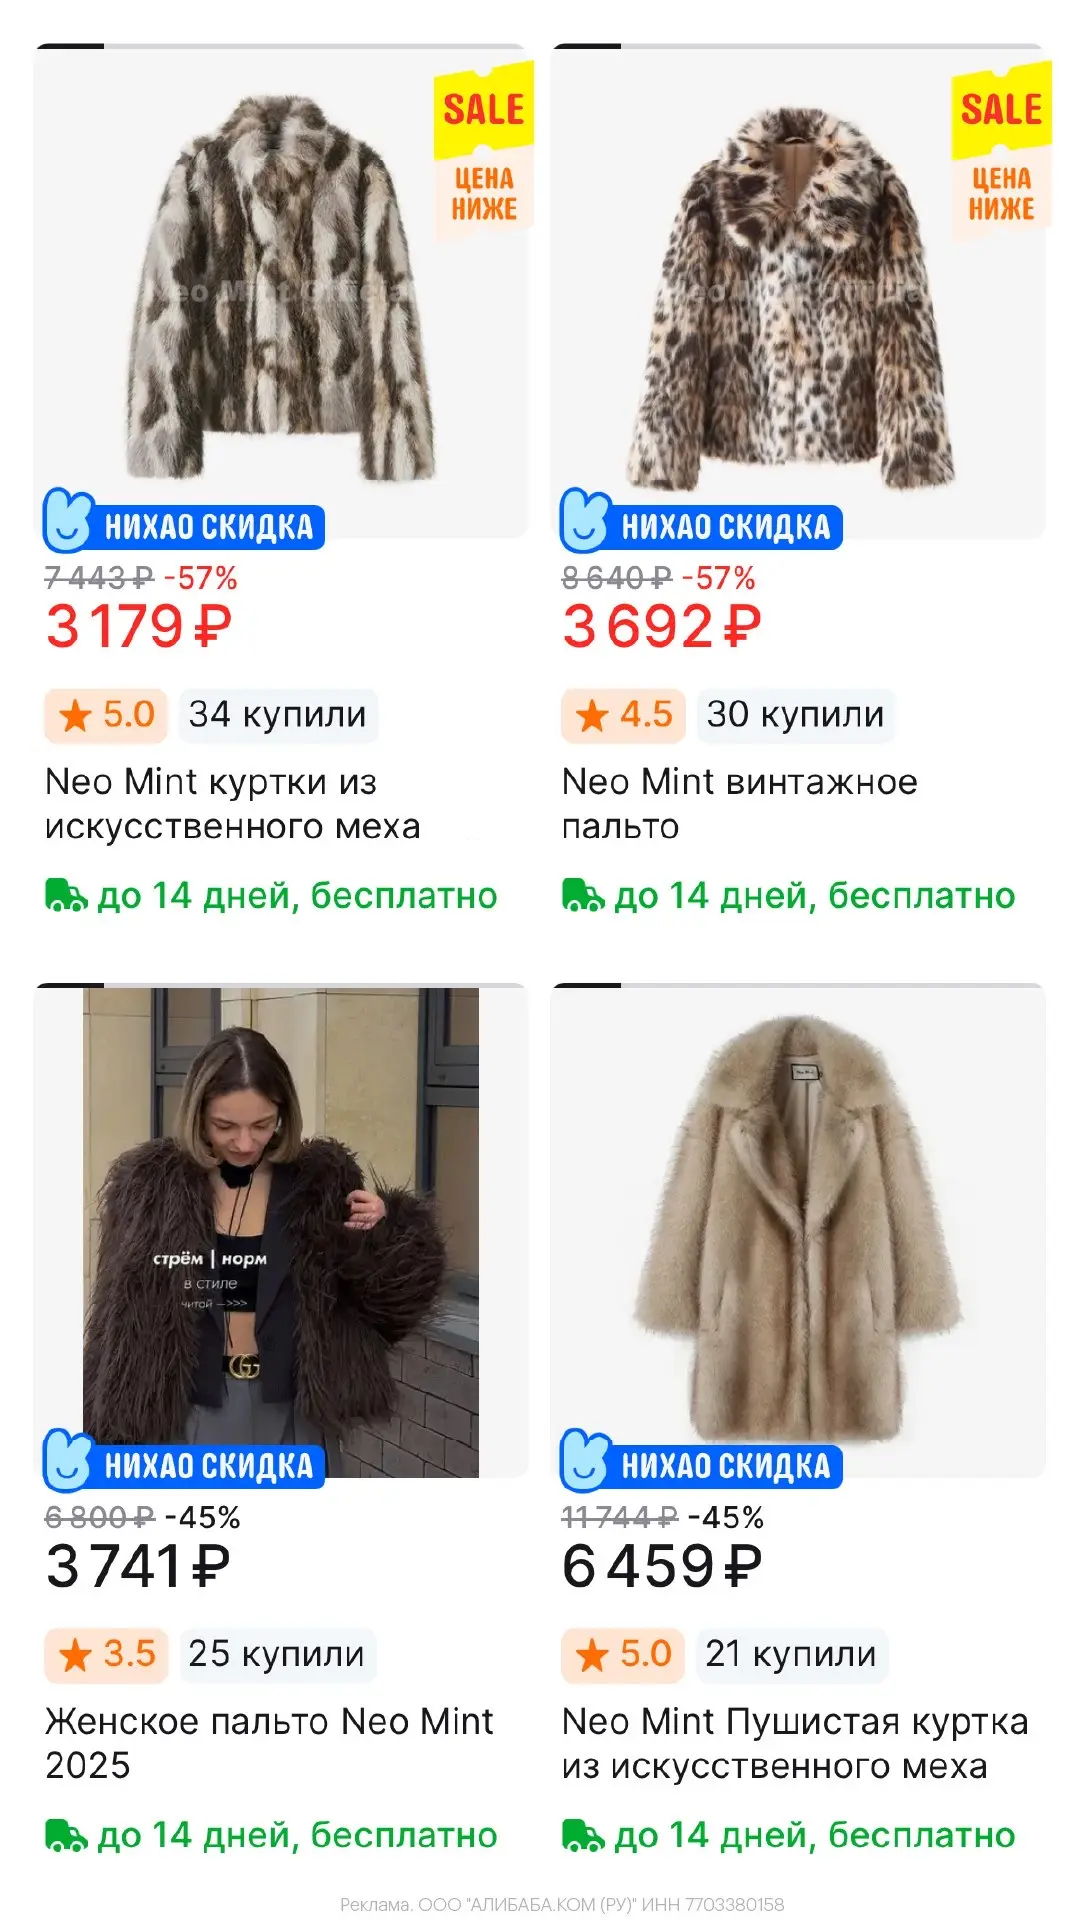The height and width of the screenshot is (1920, 1080).
Task: Tap НИХАО СКИДКА badge on brown shaggy coat
Action: point(184,1461)
